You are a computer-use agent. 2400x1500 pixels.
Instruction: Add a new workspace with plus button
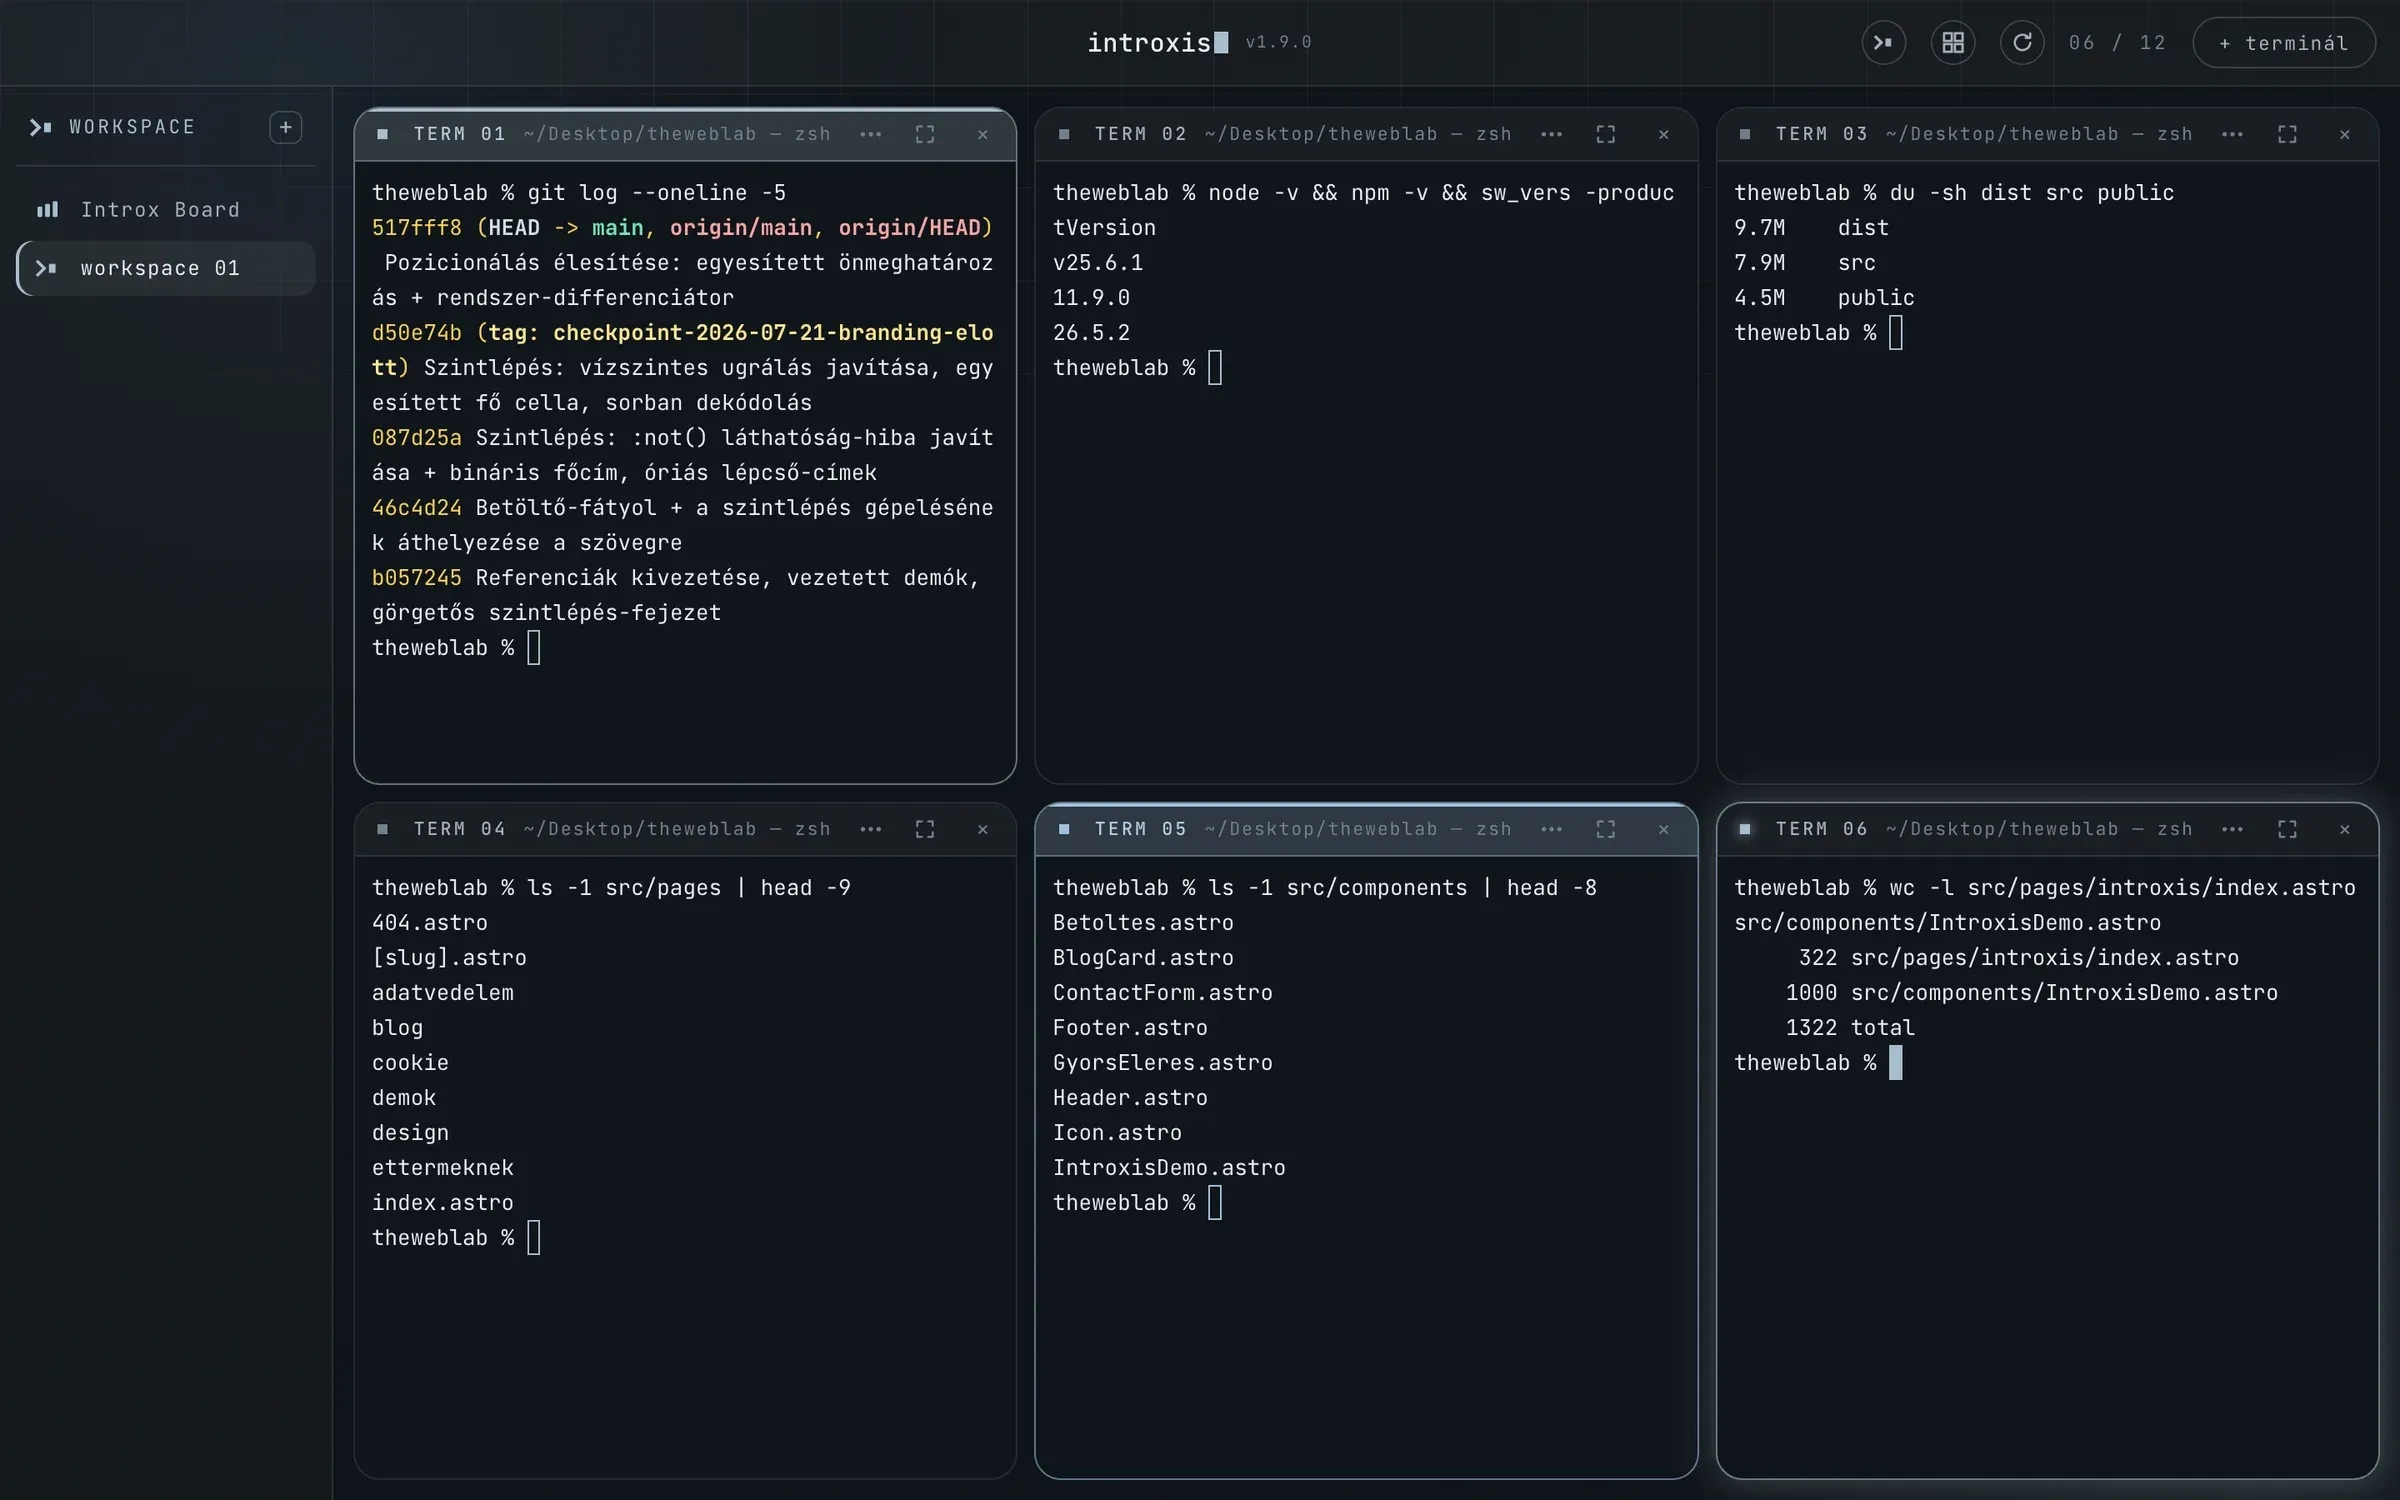pos(285,127)
